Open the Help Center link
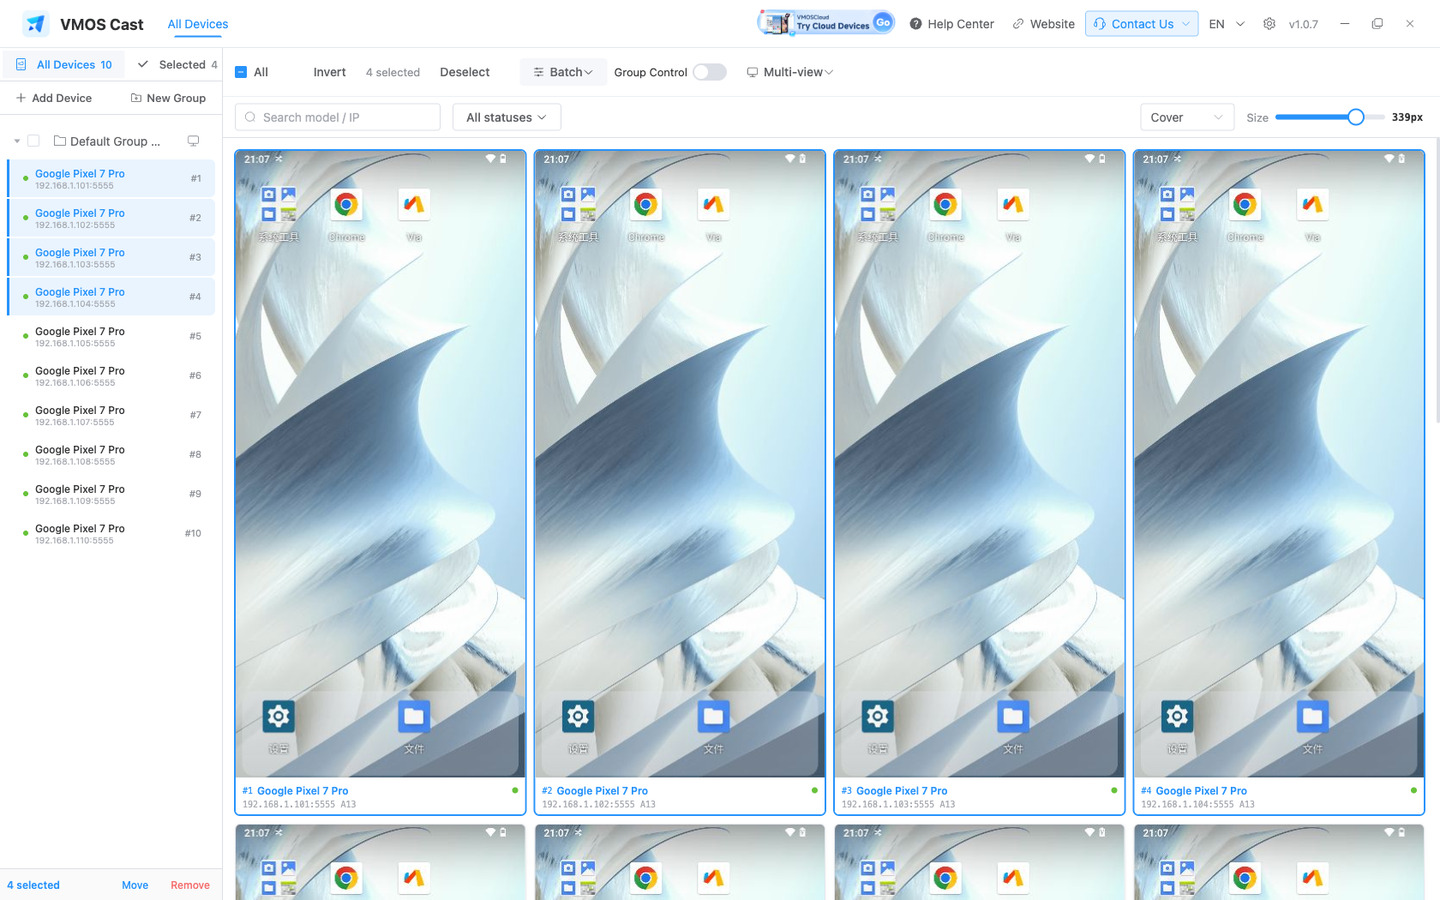 (952, 24)
